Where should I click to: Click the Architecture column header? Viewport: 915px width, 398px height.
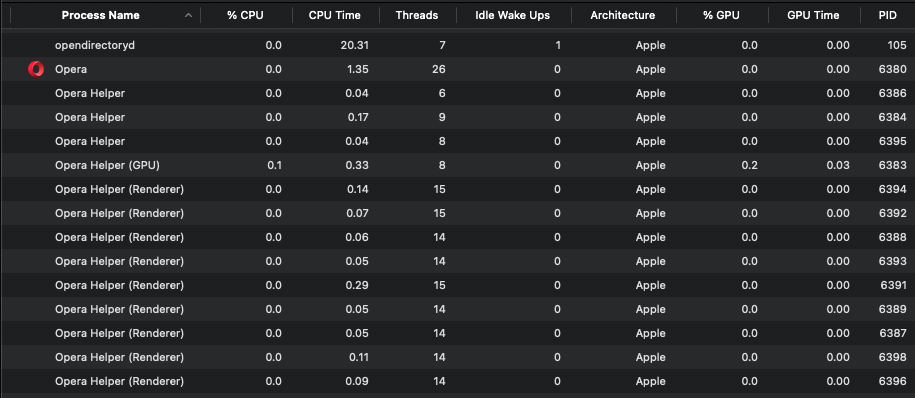pyautogui.click(x=623, y=16)
